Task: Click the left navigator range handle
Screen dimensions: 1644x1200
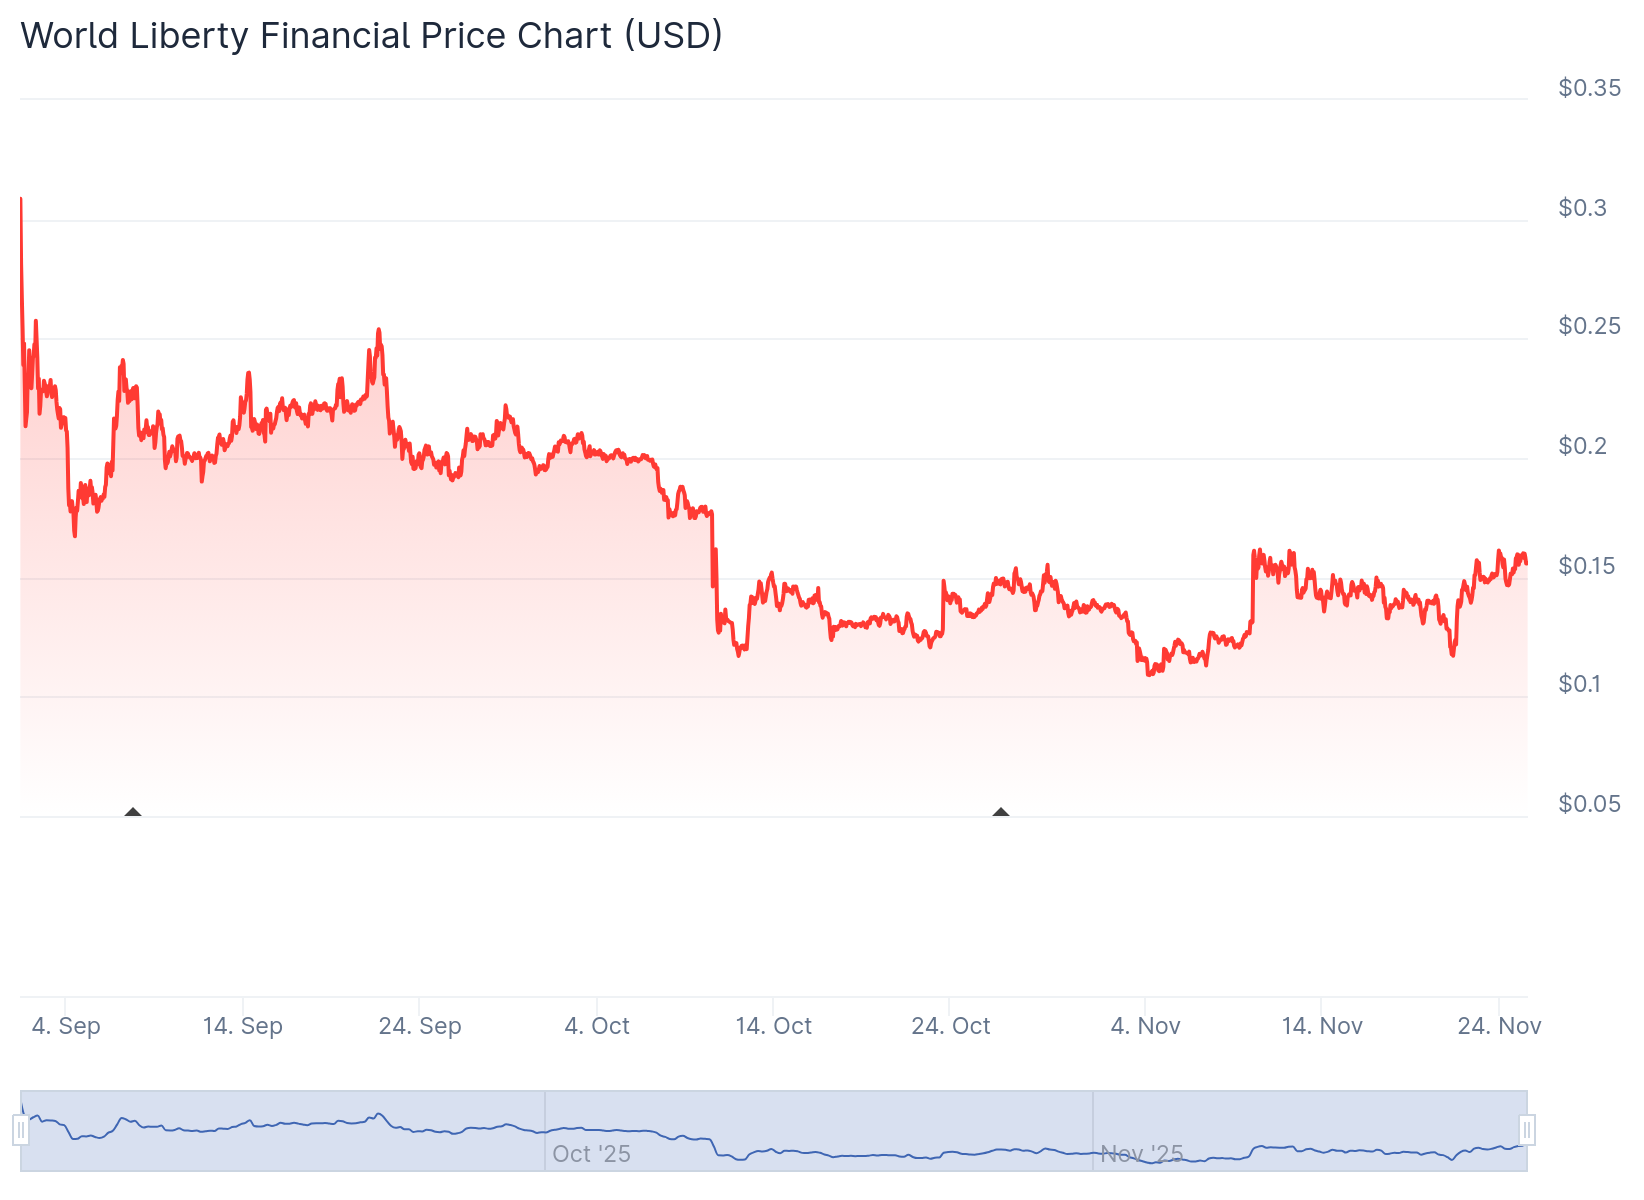Action: (20, 1131)
